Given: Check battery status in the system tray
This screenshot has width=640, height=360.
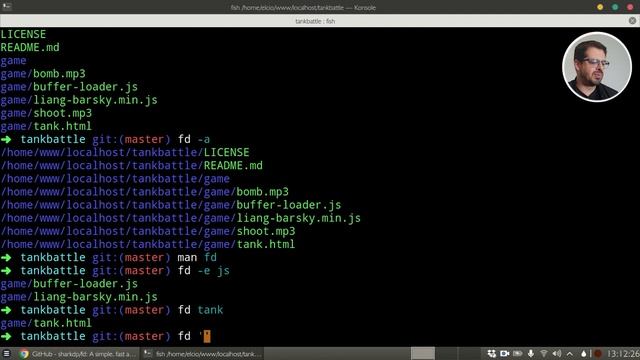Looking at the screenshot, I should pyautogui.click(x=518, y=353).
